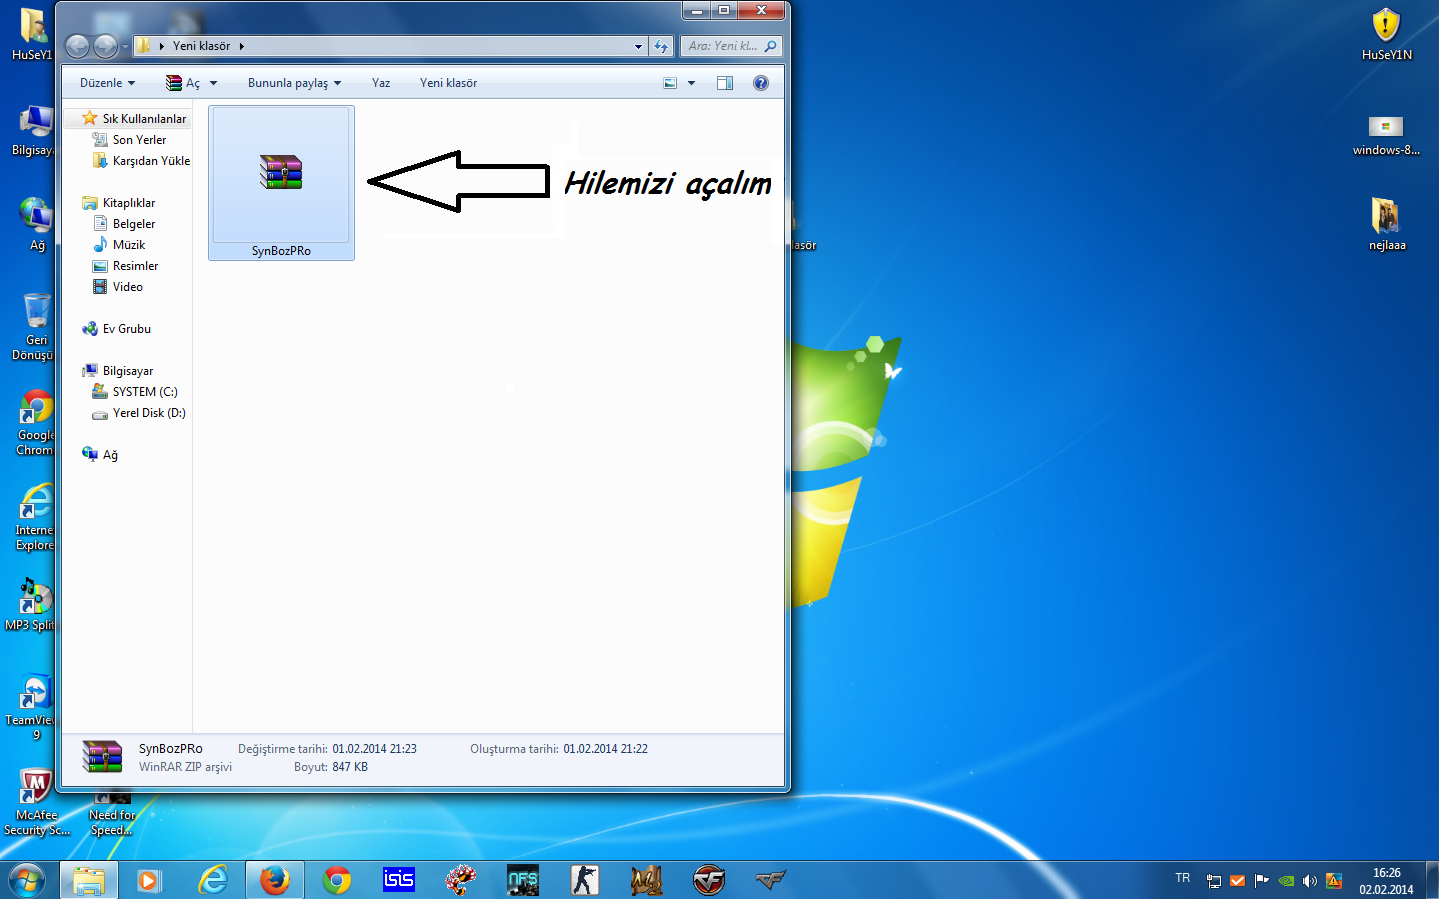Open the Düzenle dropdown menu

(x=107, y=83)
